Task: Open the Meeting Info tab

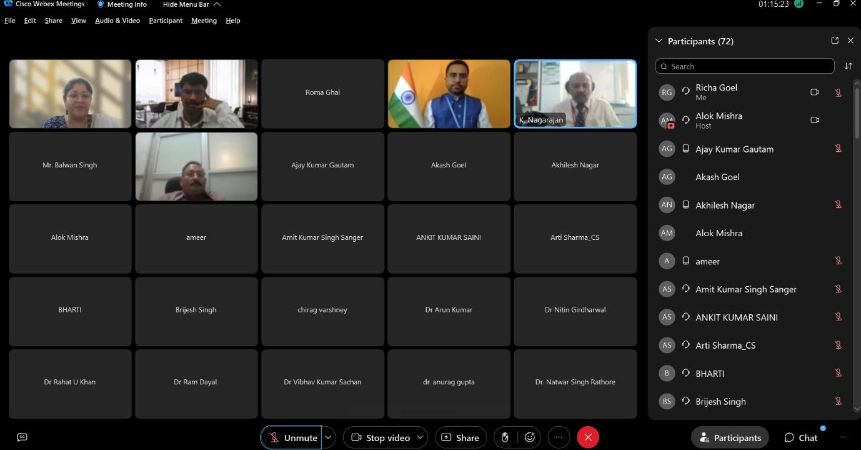Action: (122, 5)
